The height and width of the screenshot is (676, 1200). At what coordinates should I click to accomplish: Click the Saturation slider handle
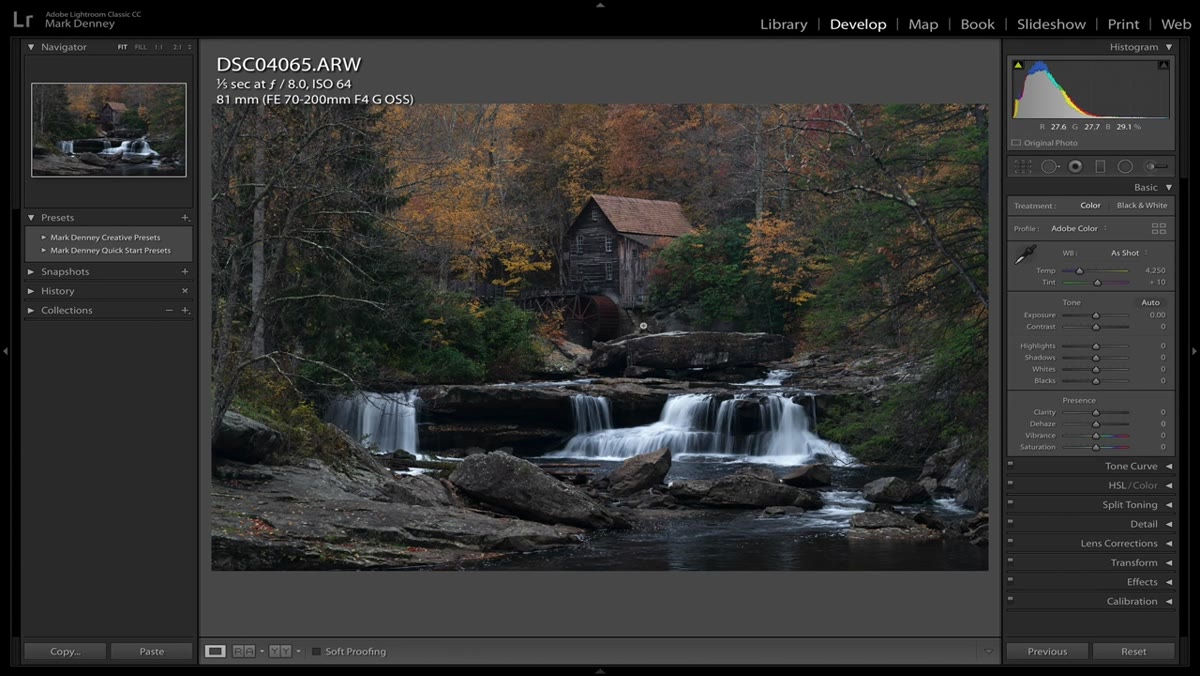(x=1096, y=447)
